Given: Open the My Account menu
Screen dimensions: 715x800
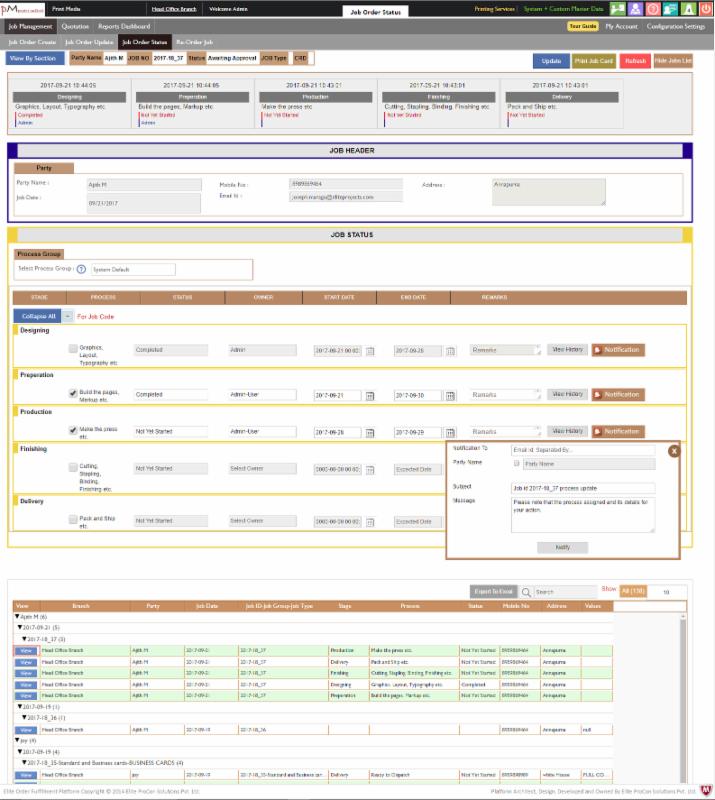Looking at the screenshot, I should (x=621, y=26).
